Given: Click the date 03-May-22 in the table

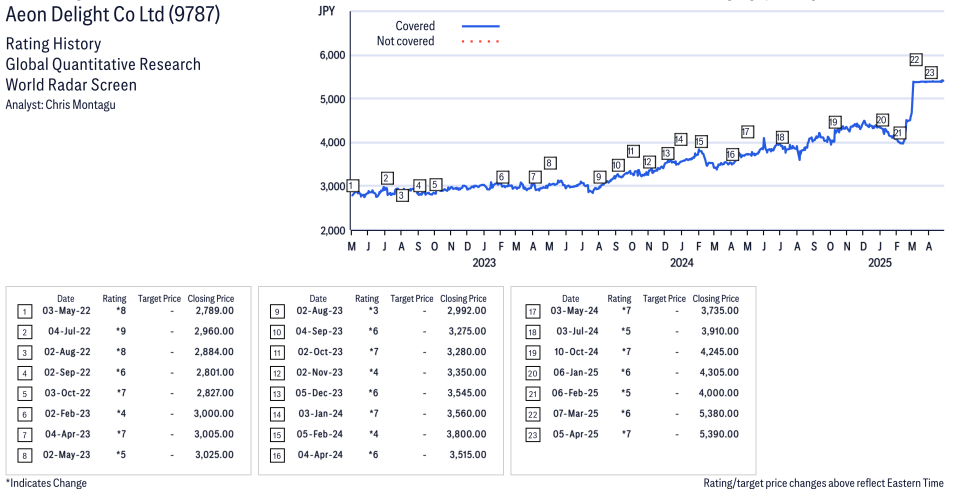Looking at the screenshot, I should point(66,311).
